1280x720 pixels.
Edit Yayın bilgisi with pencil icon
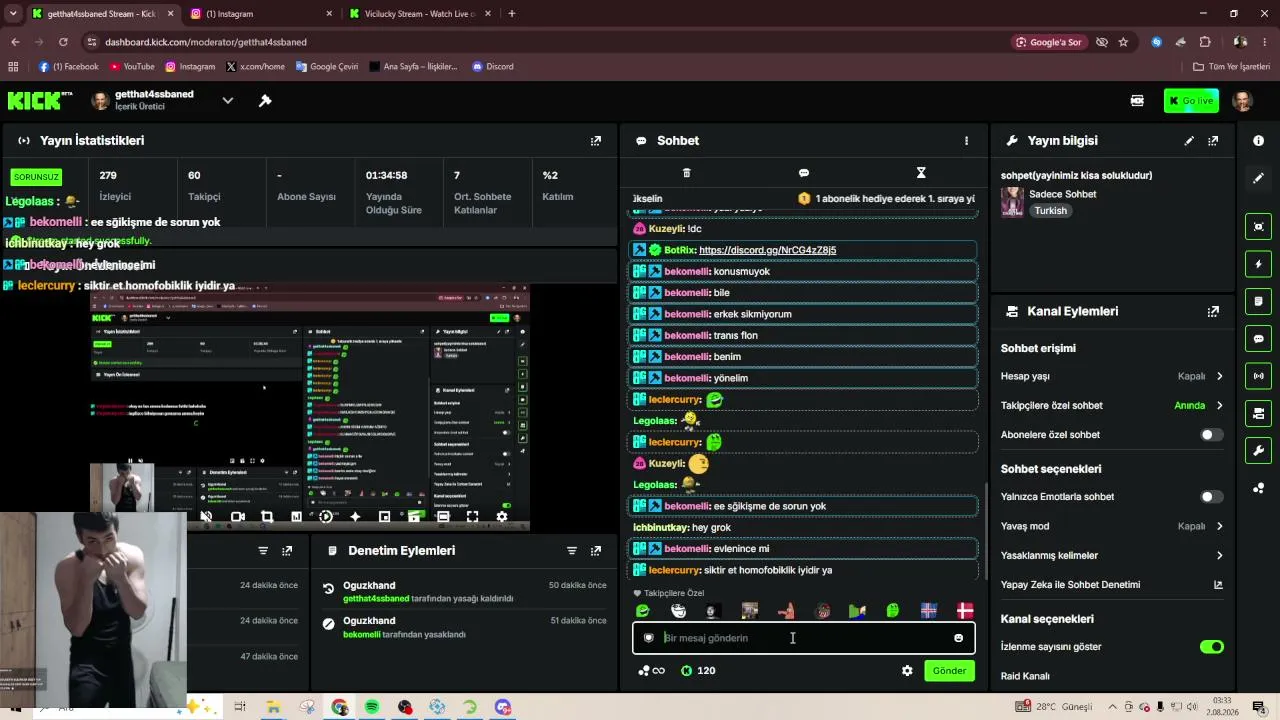1189,141
